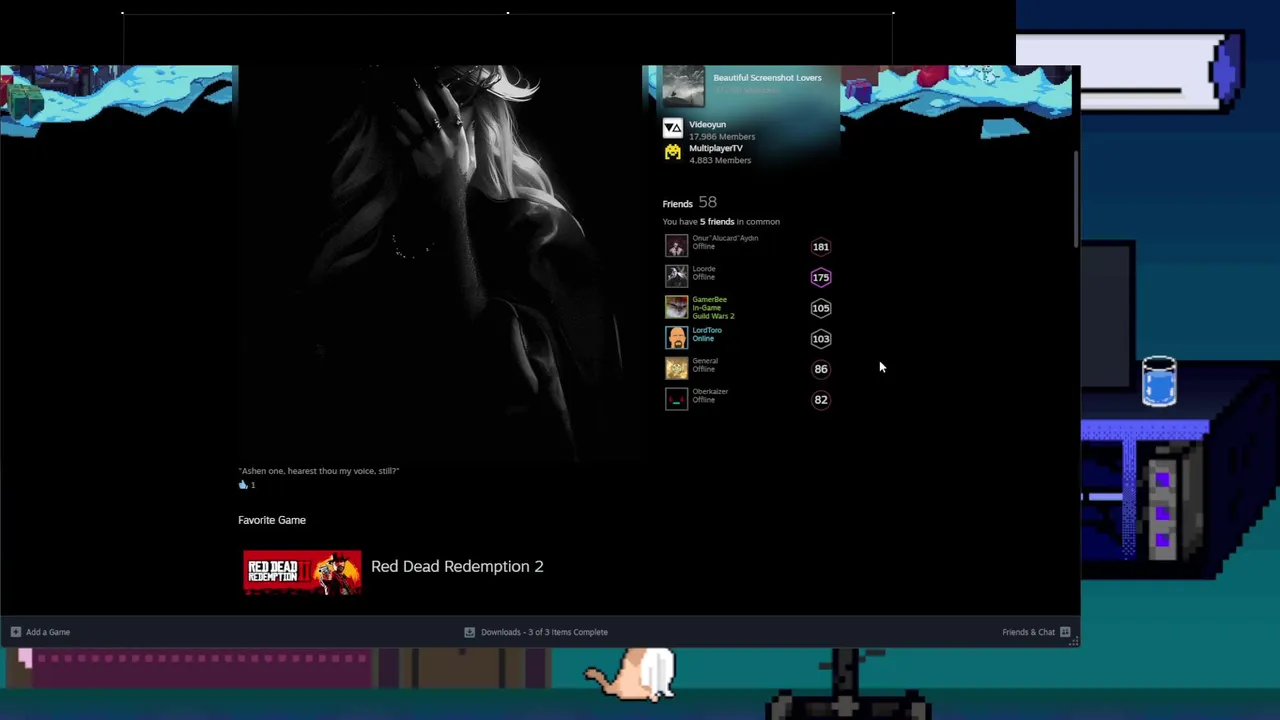Click the level 103 badge
The width and height of the screenshot is (1280, 720).
(820, 339)
